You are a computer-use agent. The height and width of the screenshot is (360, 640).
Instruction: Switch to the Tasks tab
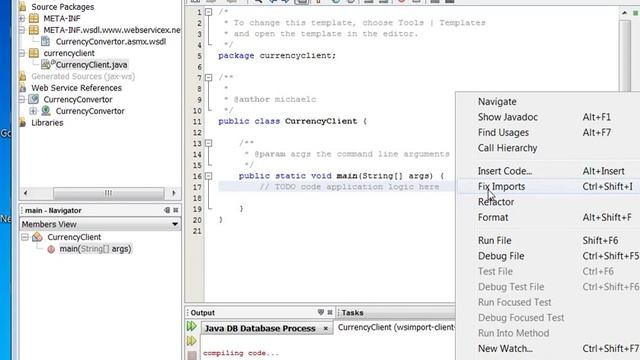tap(352, 313)
